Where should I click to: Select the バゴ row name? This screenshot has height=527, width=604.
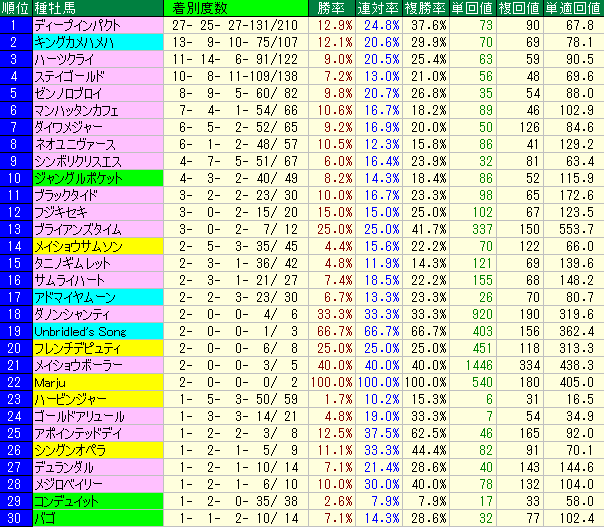click(45, 518)
